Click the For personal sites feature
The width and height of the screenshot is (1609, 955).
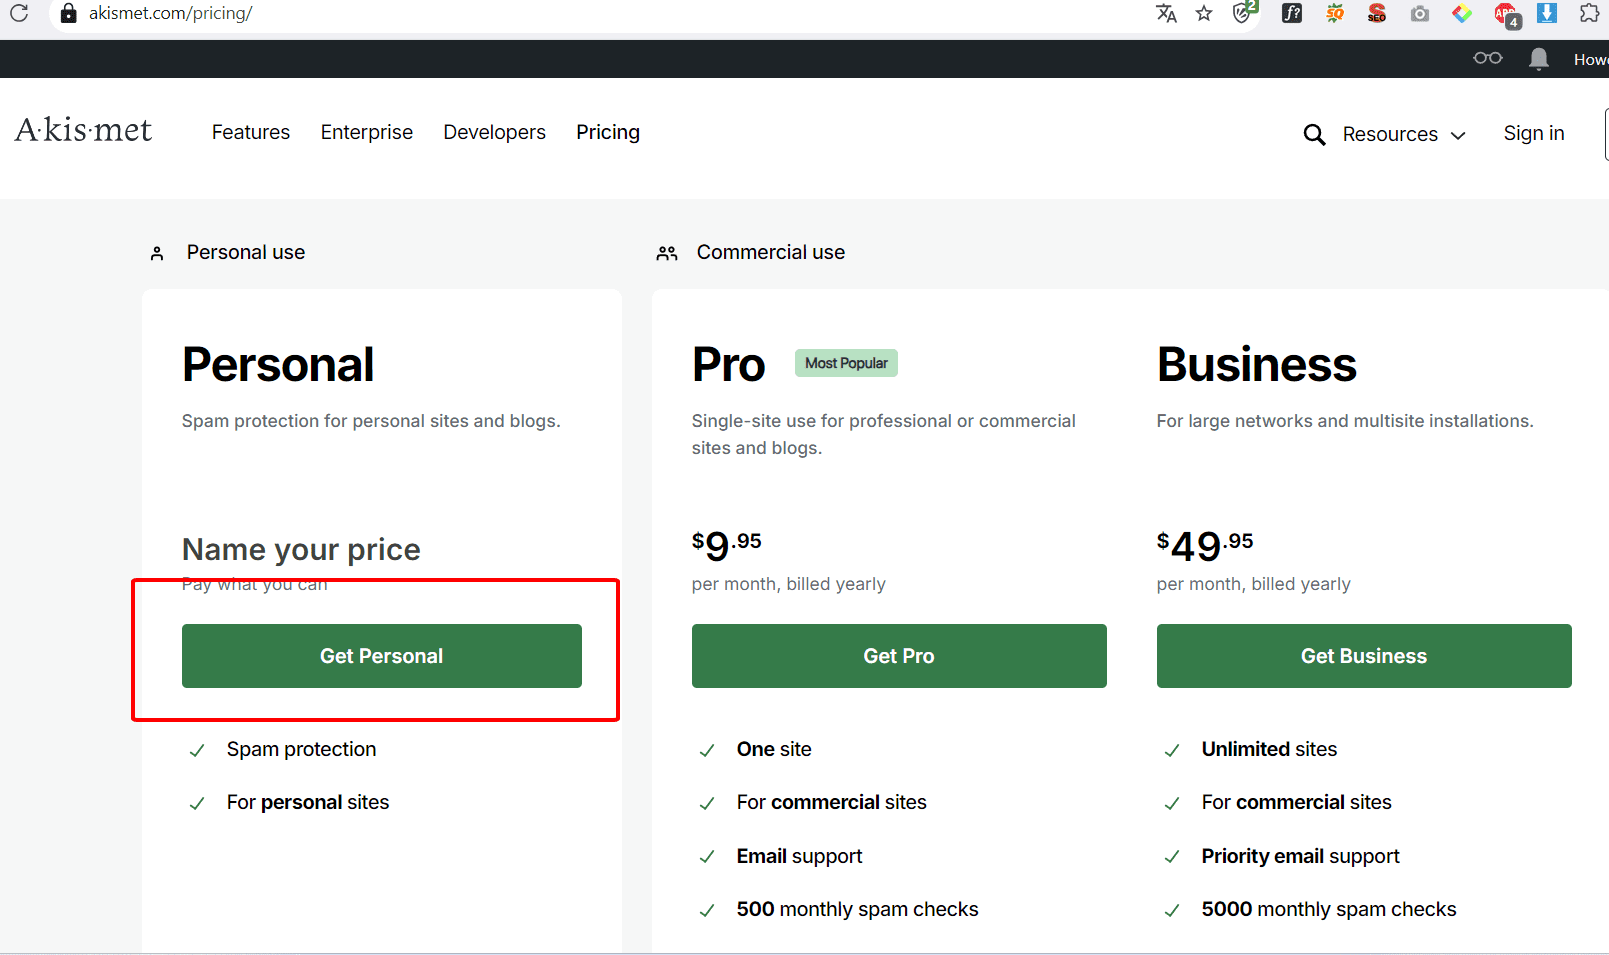pyautogui.click(x=308, y=802)
